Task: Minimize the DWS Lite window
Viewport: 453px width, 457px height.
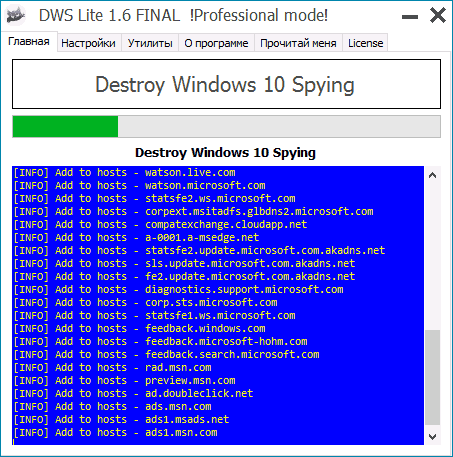Action: coord(410,17)
